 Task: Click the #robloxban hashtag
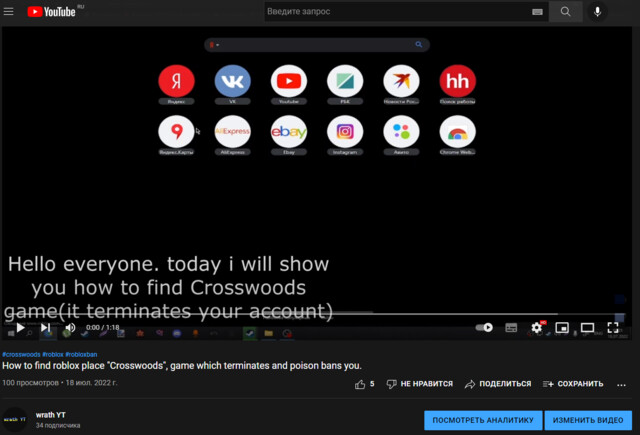pos(81,354)
